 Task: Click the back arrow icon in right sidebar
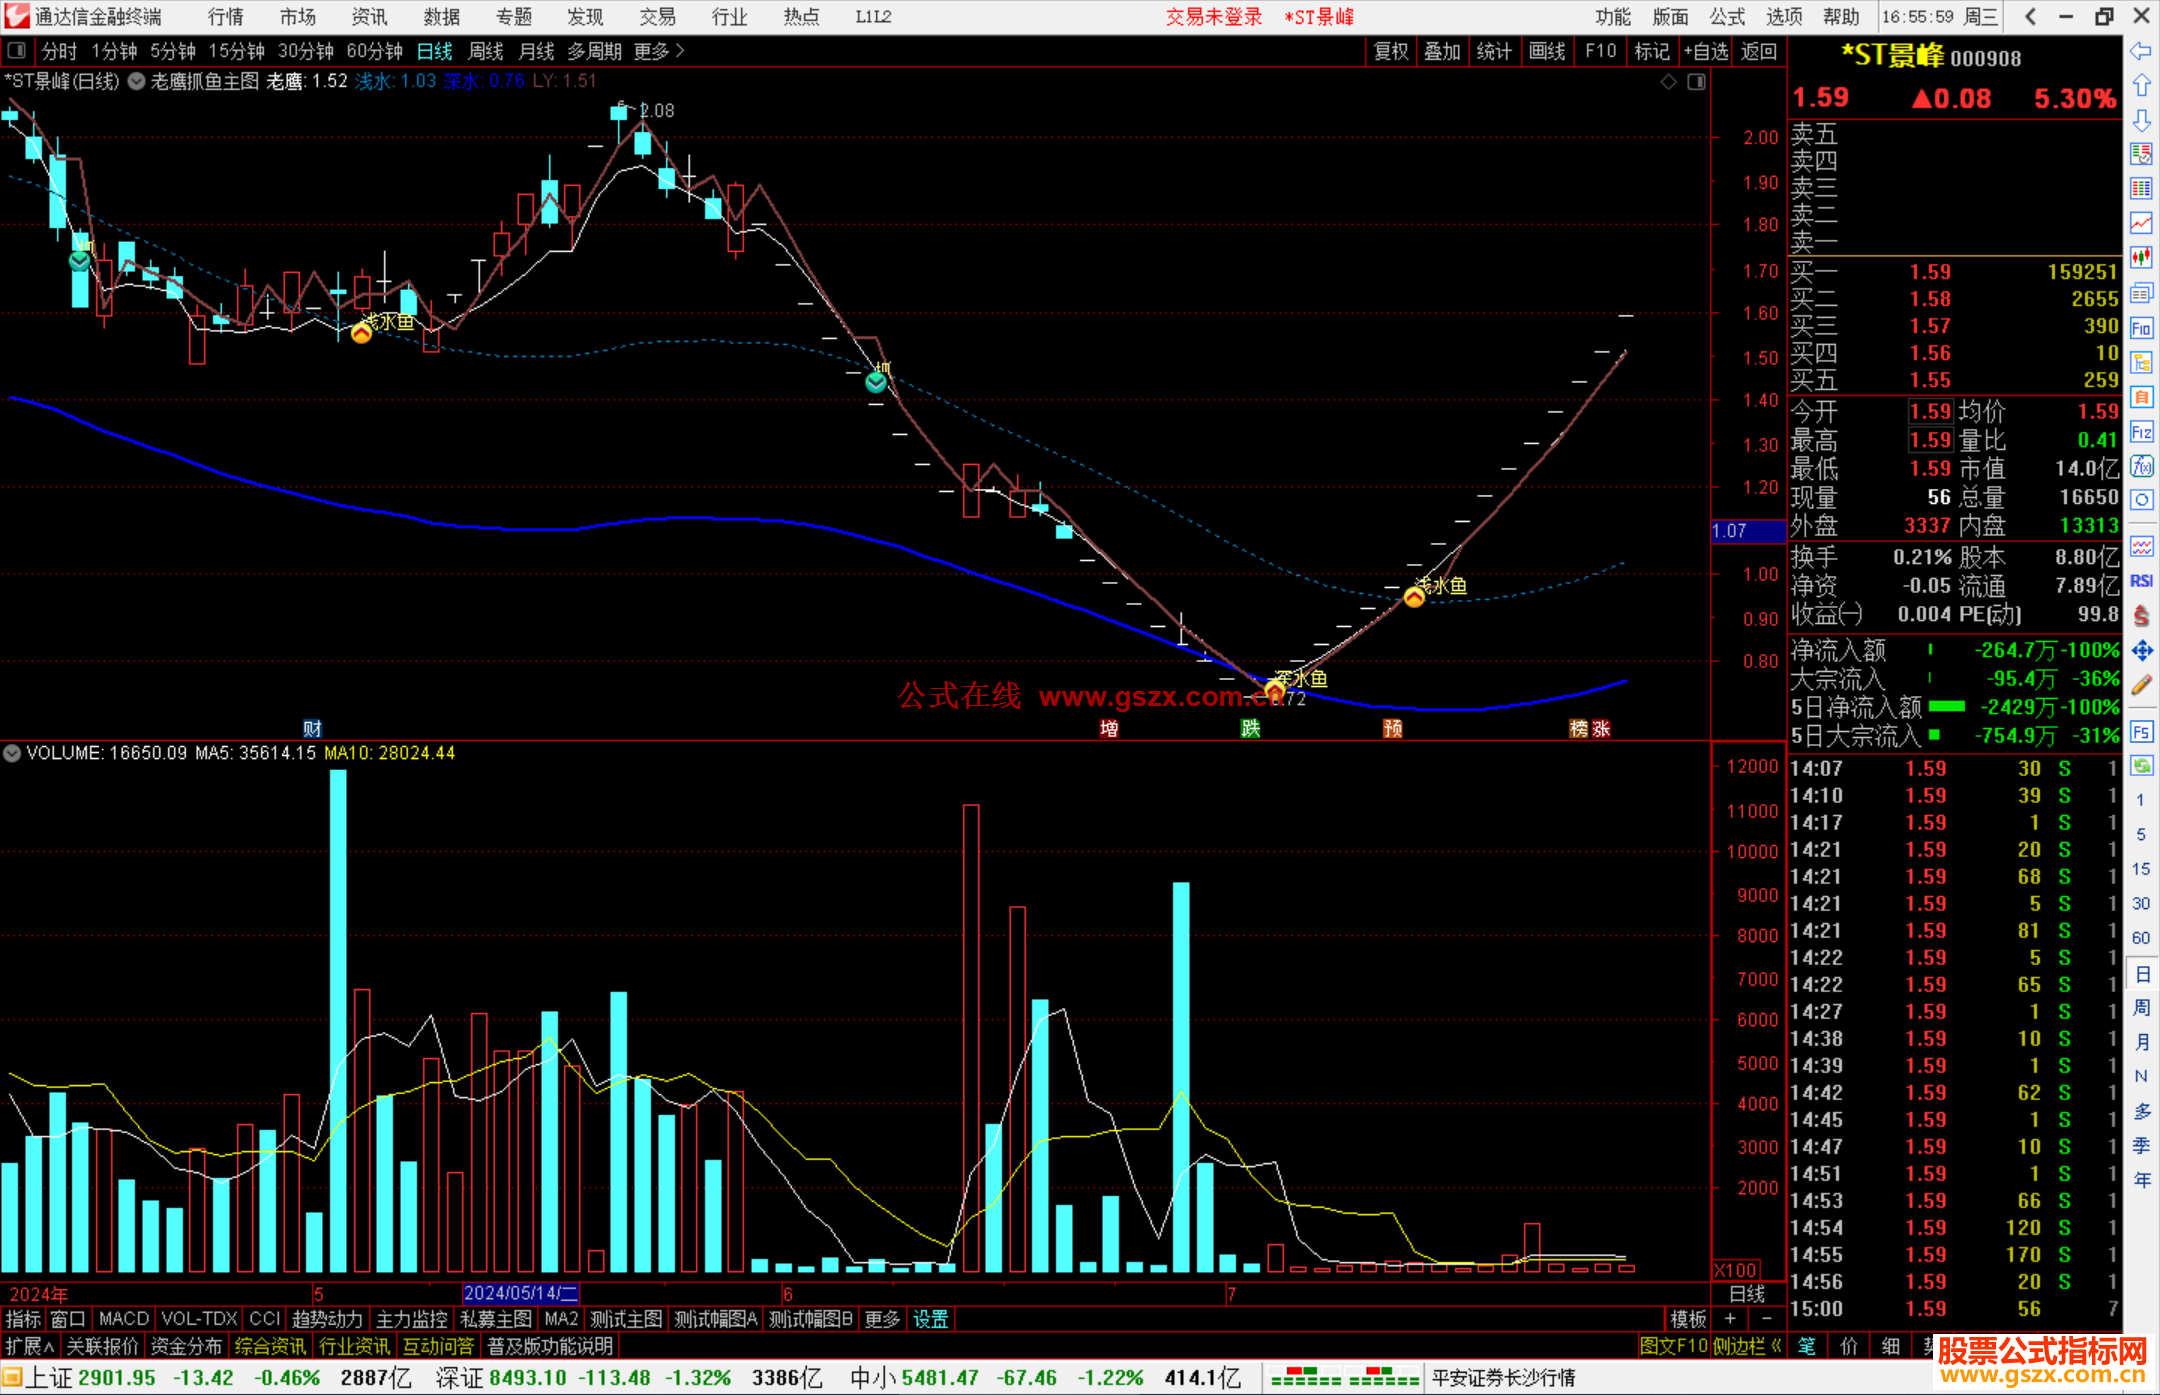(2141, 51)
